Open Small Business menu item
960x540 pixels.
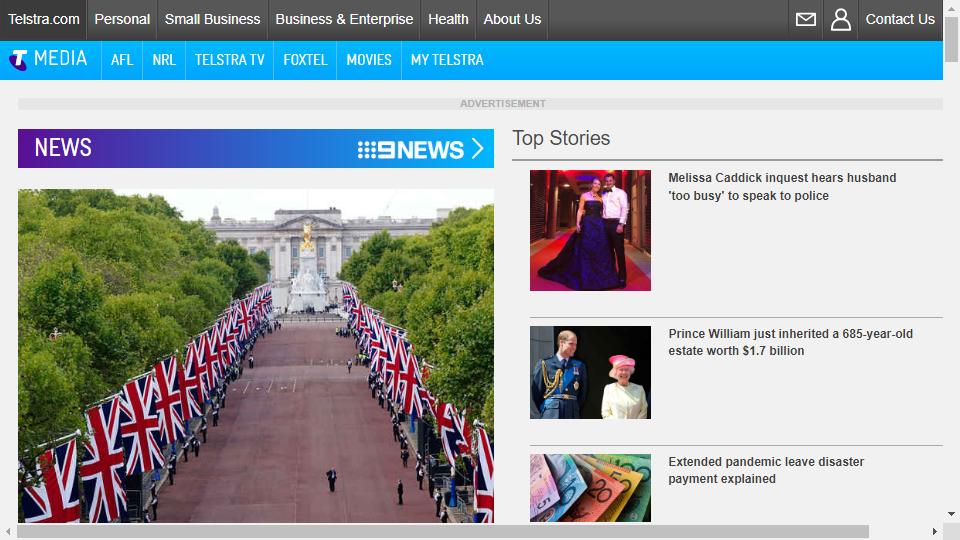(212, 20)
